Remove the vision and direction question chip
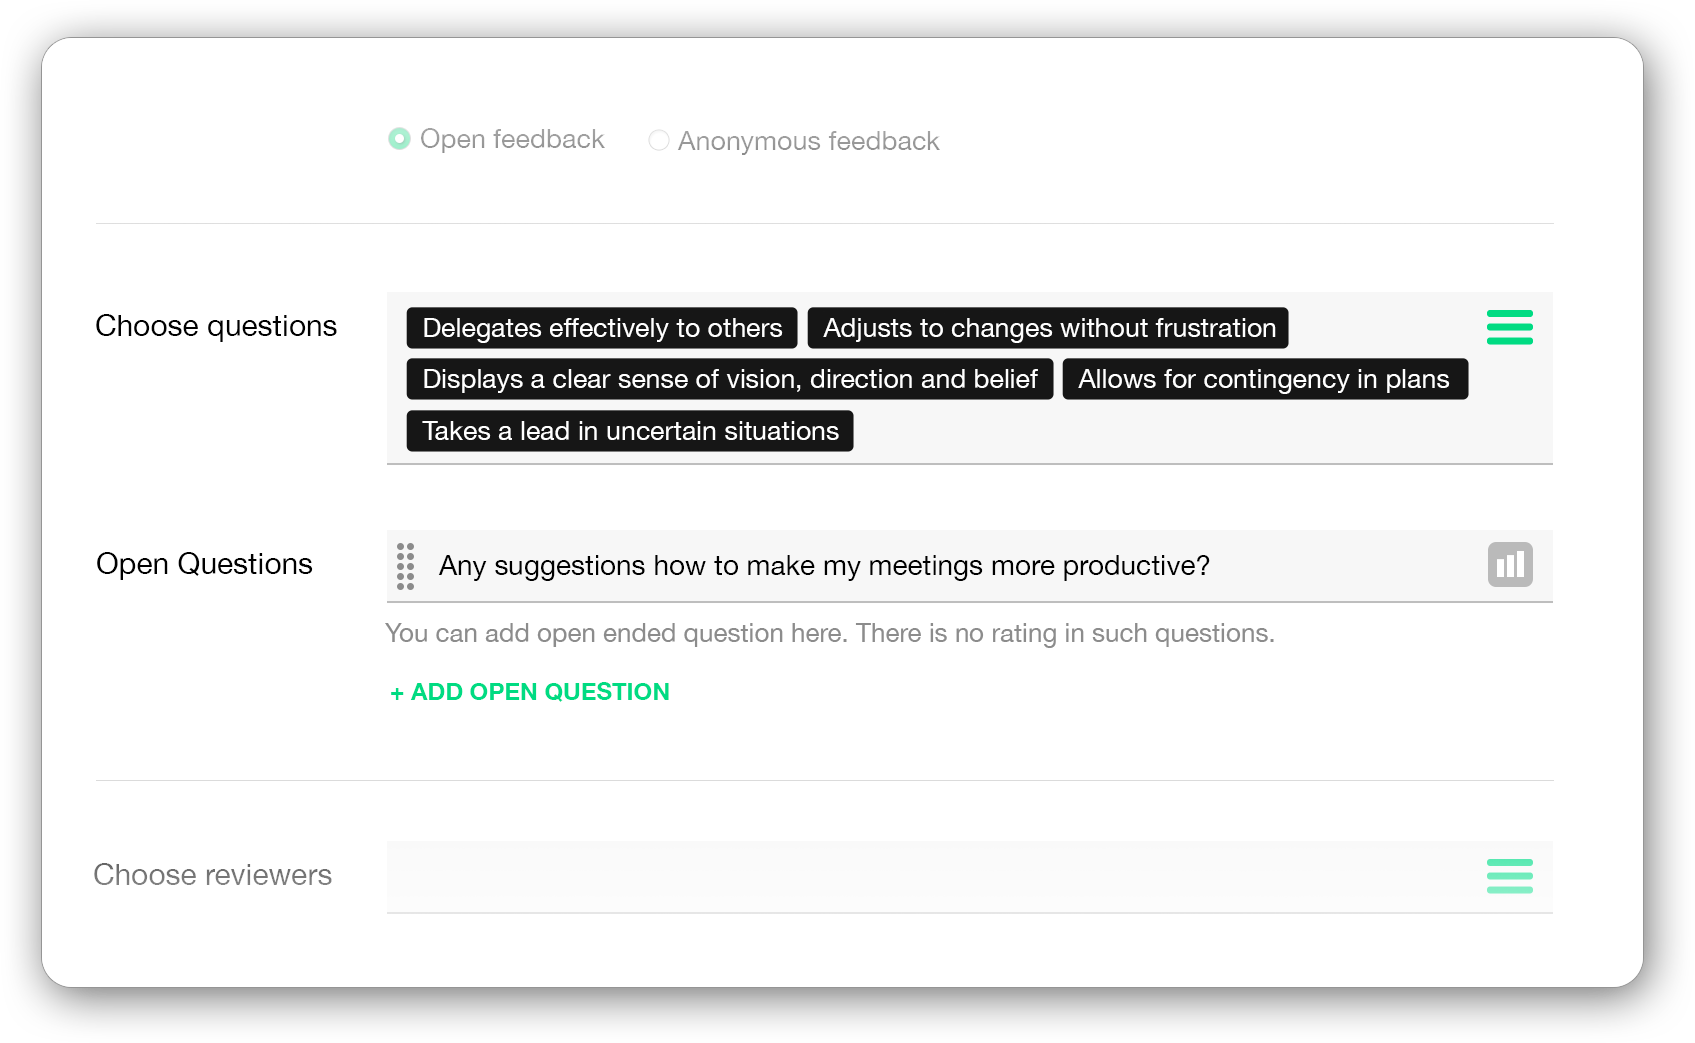This screenshot has height=1043, width=1695. click(x=729, y=379)
